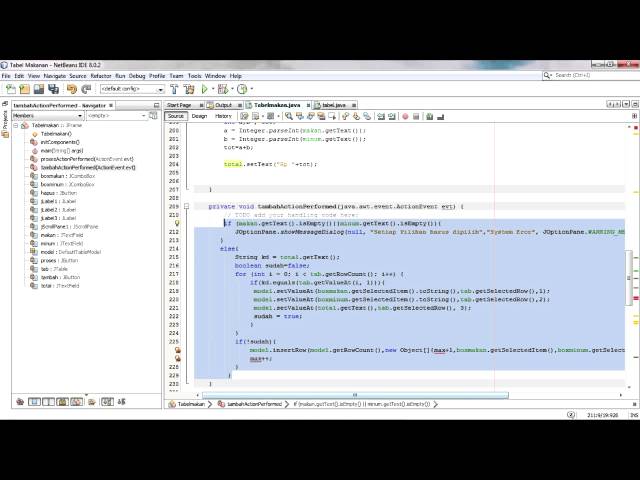This screenshot has width=640, height=480.
Task: Toggle the Show Non-Public Members filter in the Navigator
Action: click(x=62, y=402)
